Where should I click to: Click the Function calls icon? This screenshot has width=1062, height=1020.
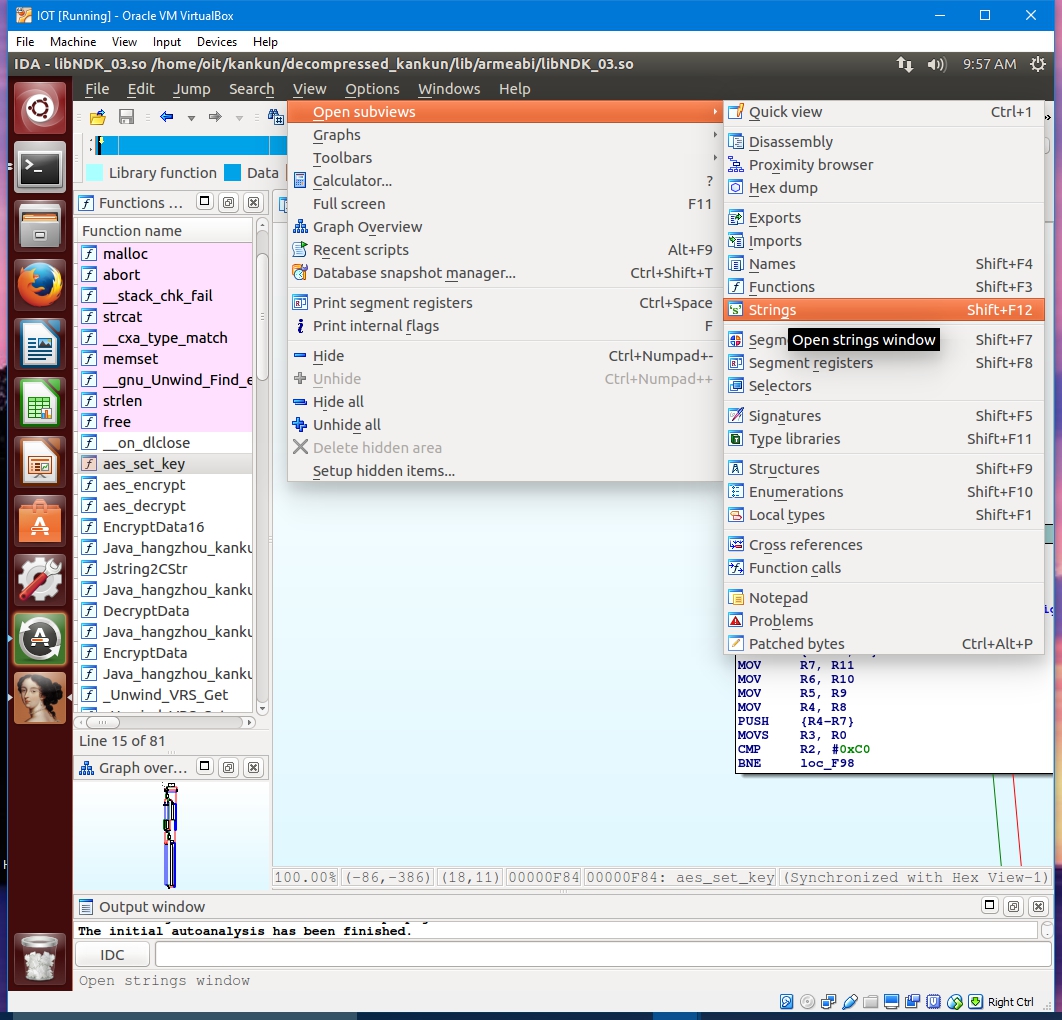pyautogui.click(x=736, y=567)
